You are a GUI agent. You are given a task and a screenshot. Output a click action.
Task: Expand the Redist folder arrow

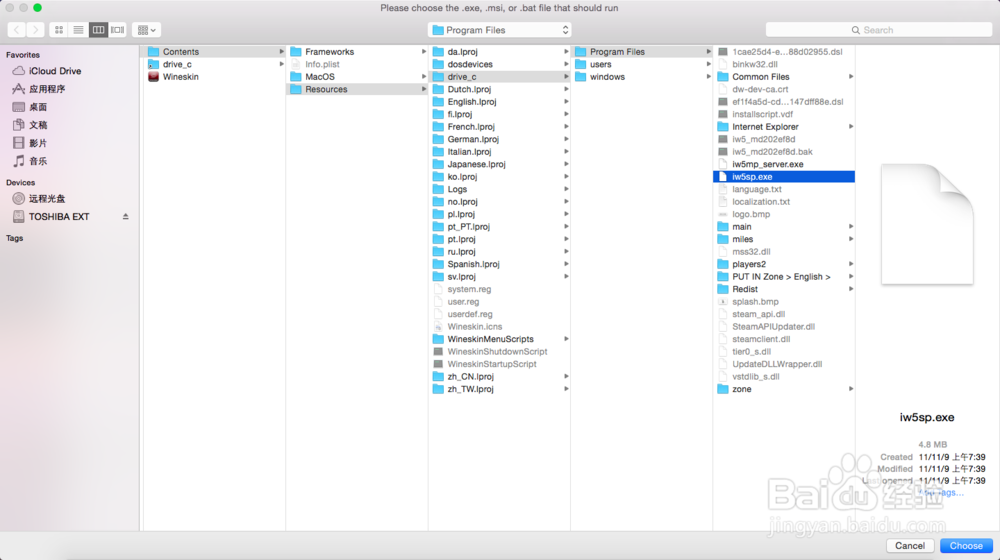pos(851,289)
